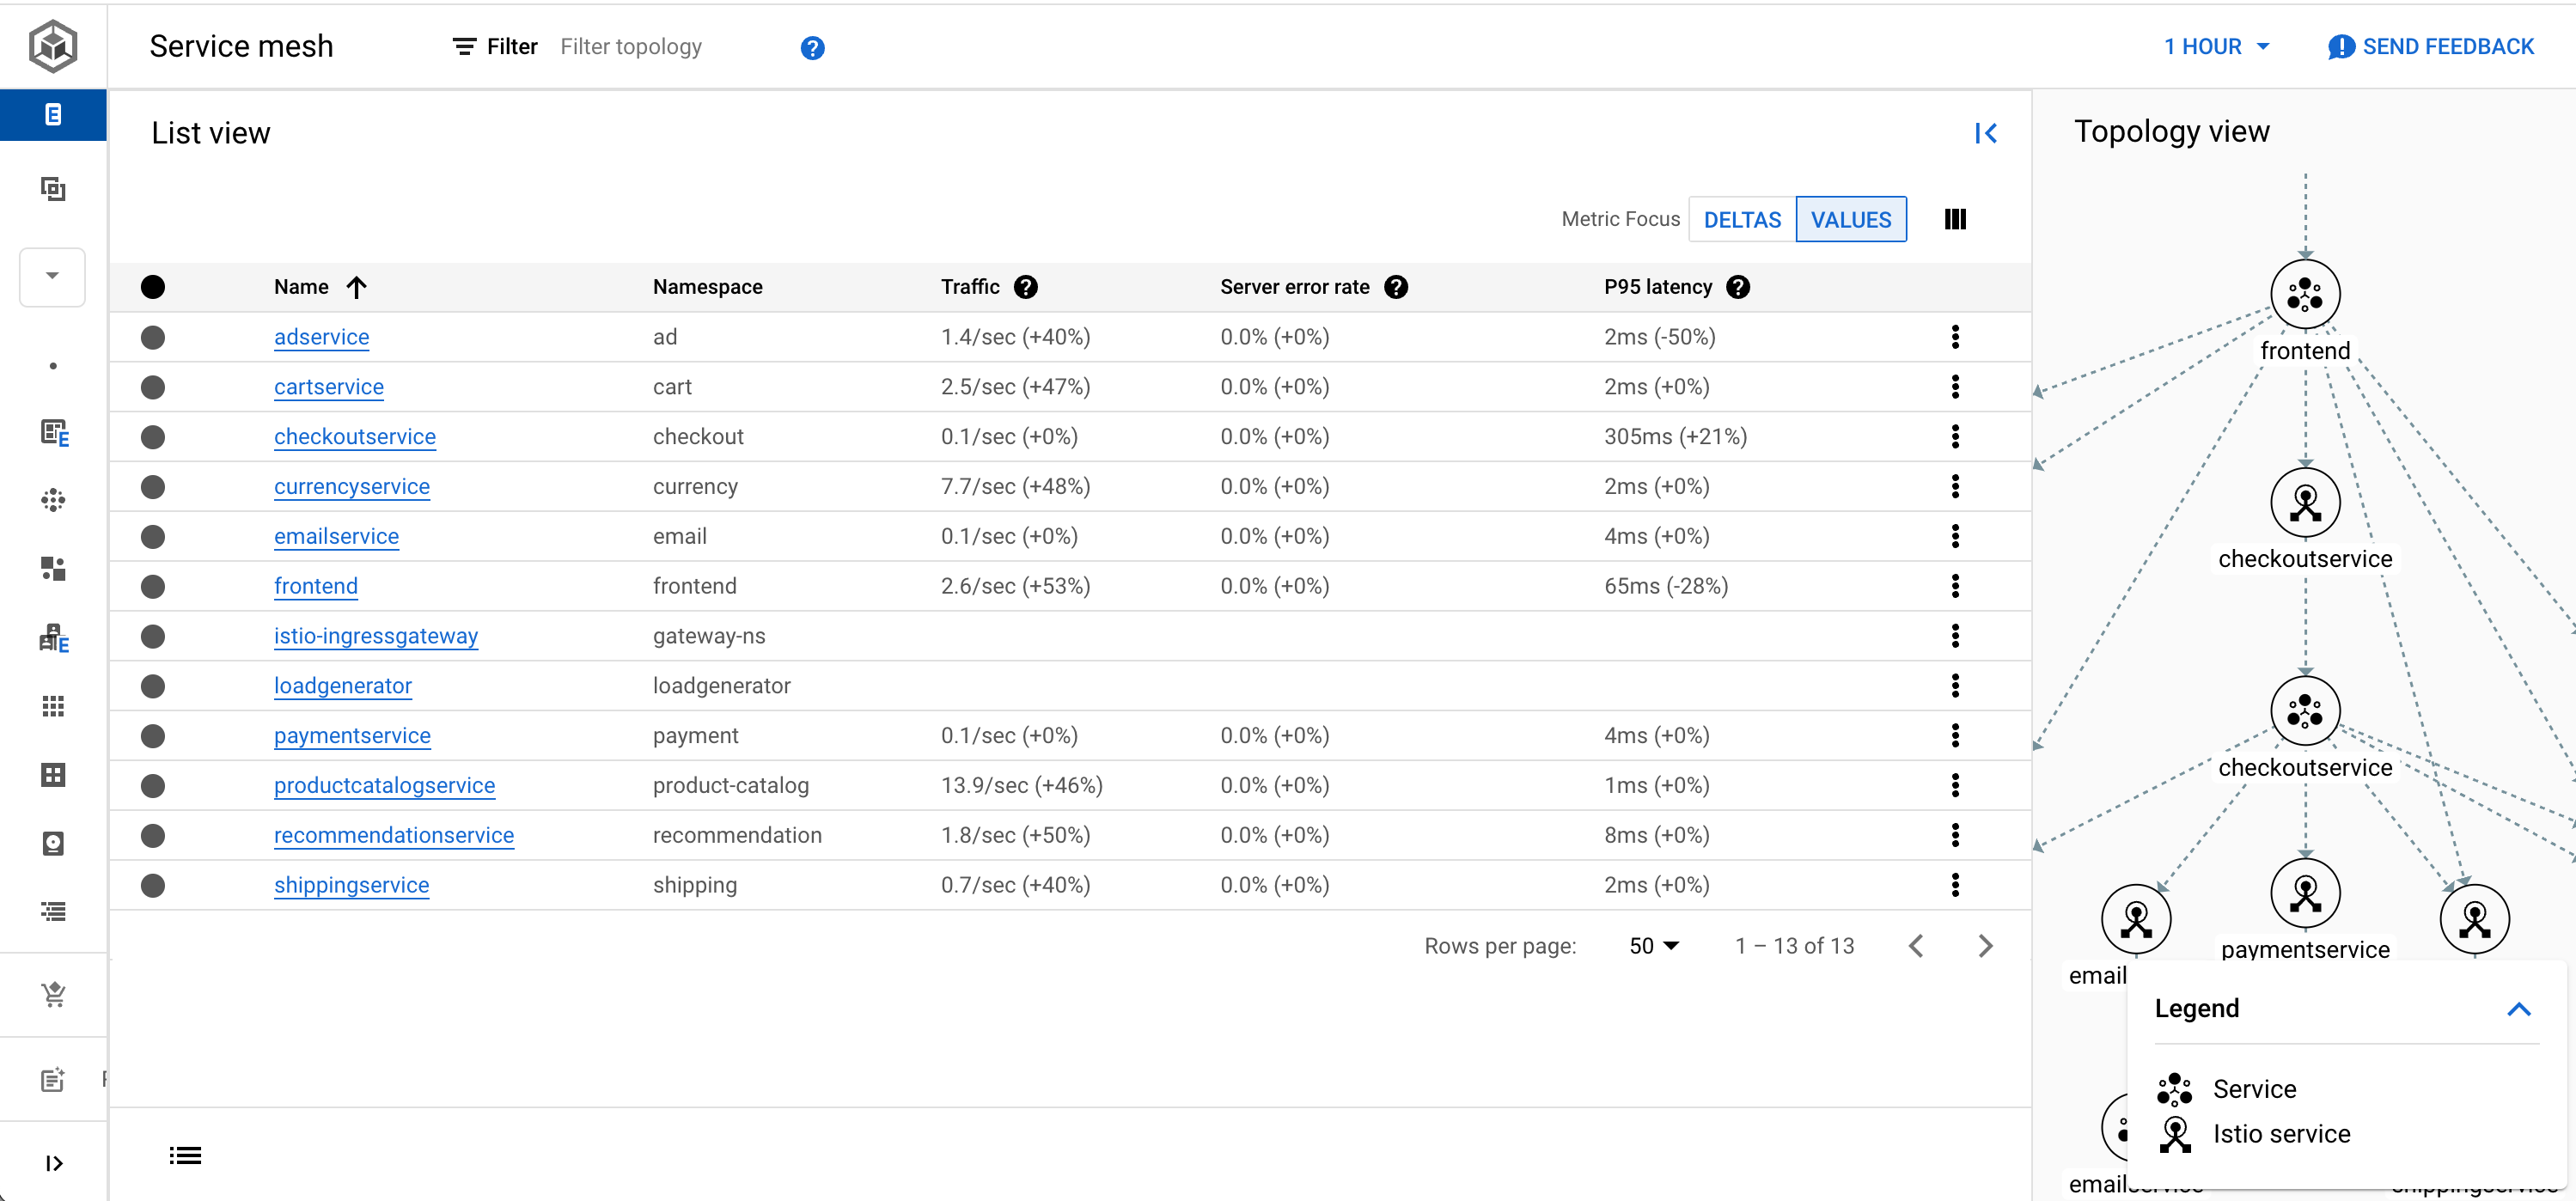Viewport: 2576px width, 1201px height.
Task: Switch Metric Focus to VALUES
Action: (1850, 220)
